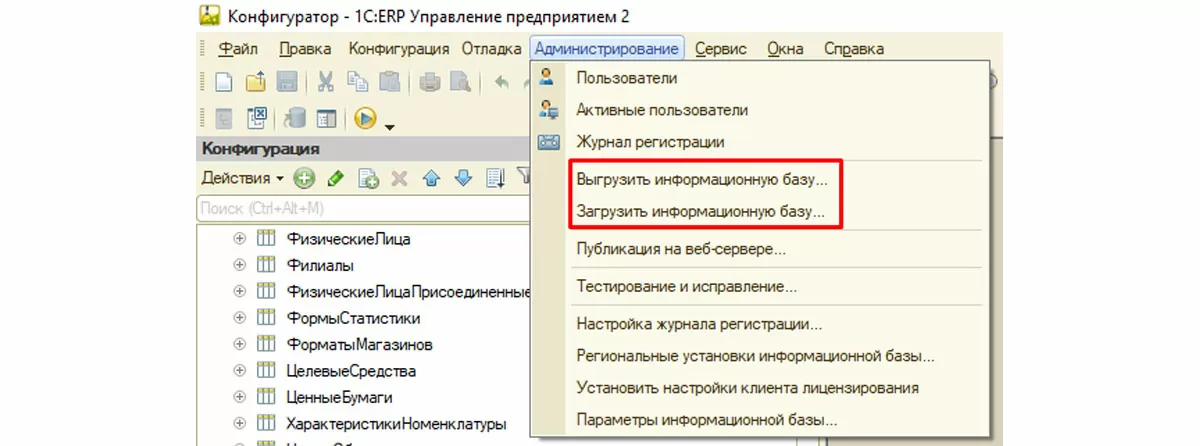Image resolution: width=1200 pixels, height=446 pixels.
Task: Click the green Add plus icon
Action: click(x=304, y=178)
